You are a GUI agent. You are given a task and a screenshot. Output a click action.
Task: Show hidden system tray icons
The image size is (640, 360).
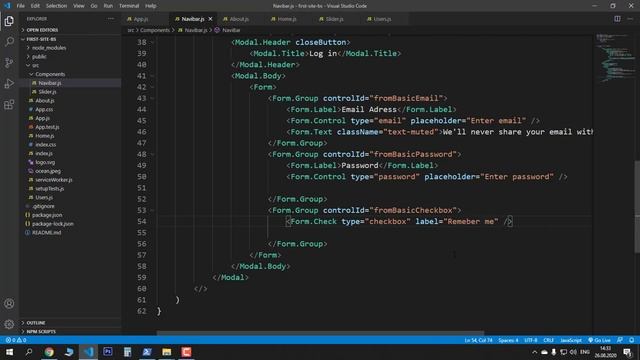click(x=534, y=352)
